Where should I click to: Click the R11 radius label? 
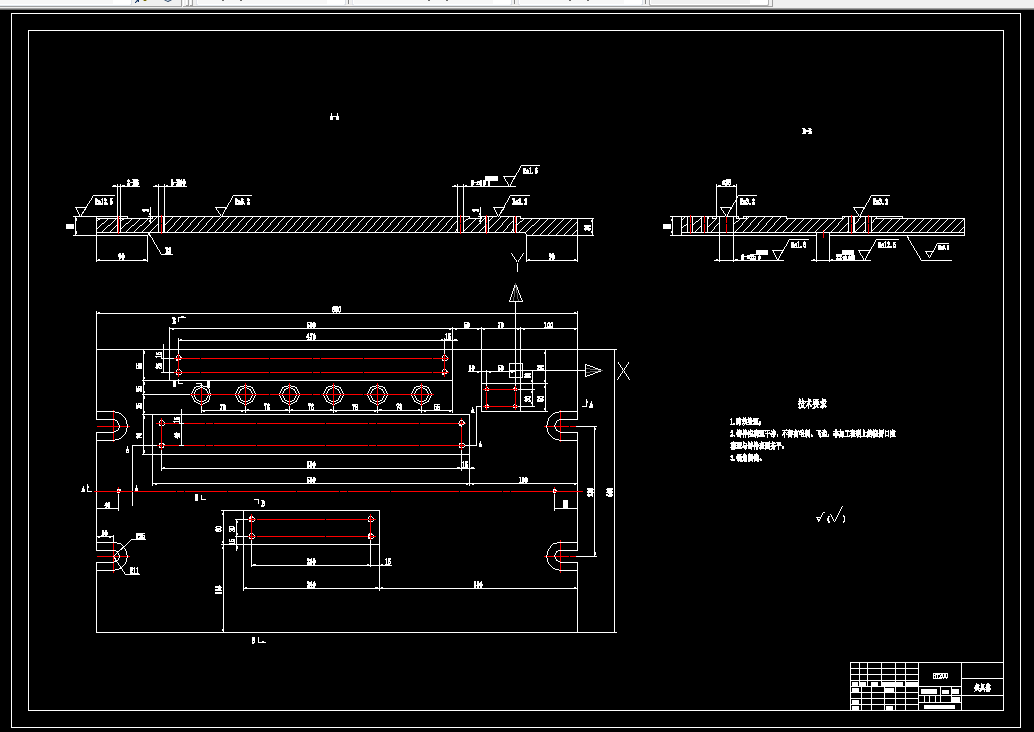[x=134, y=571]
